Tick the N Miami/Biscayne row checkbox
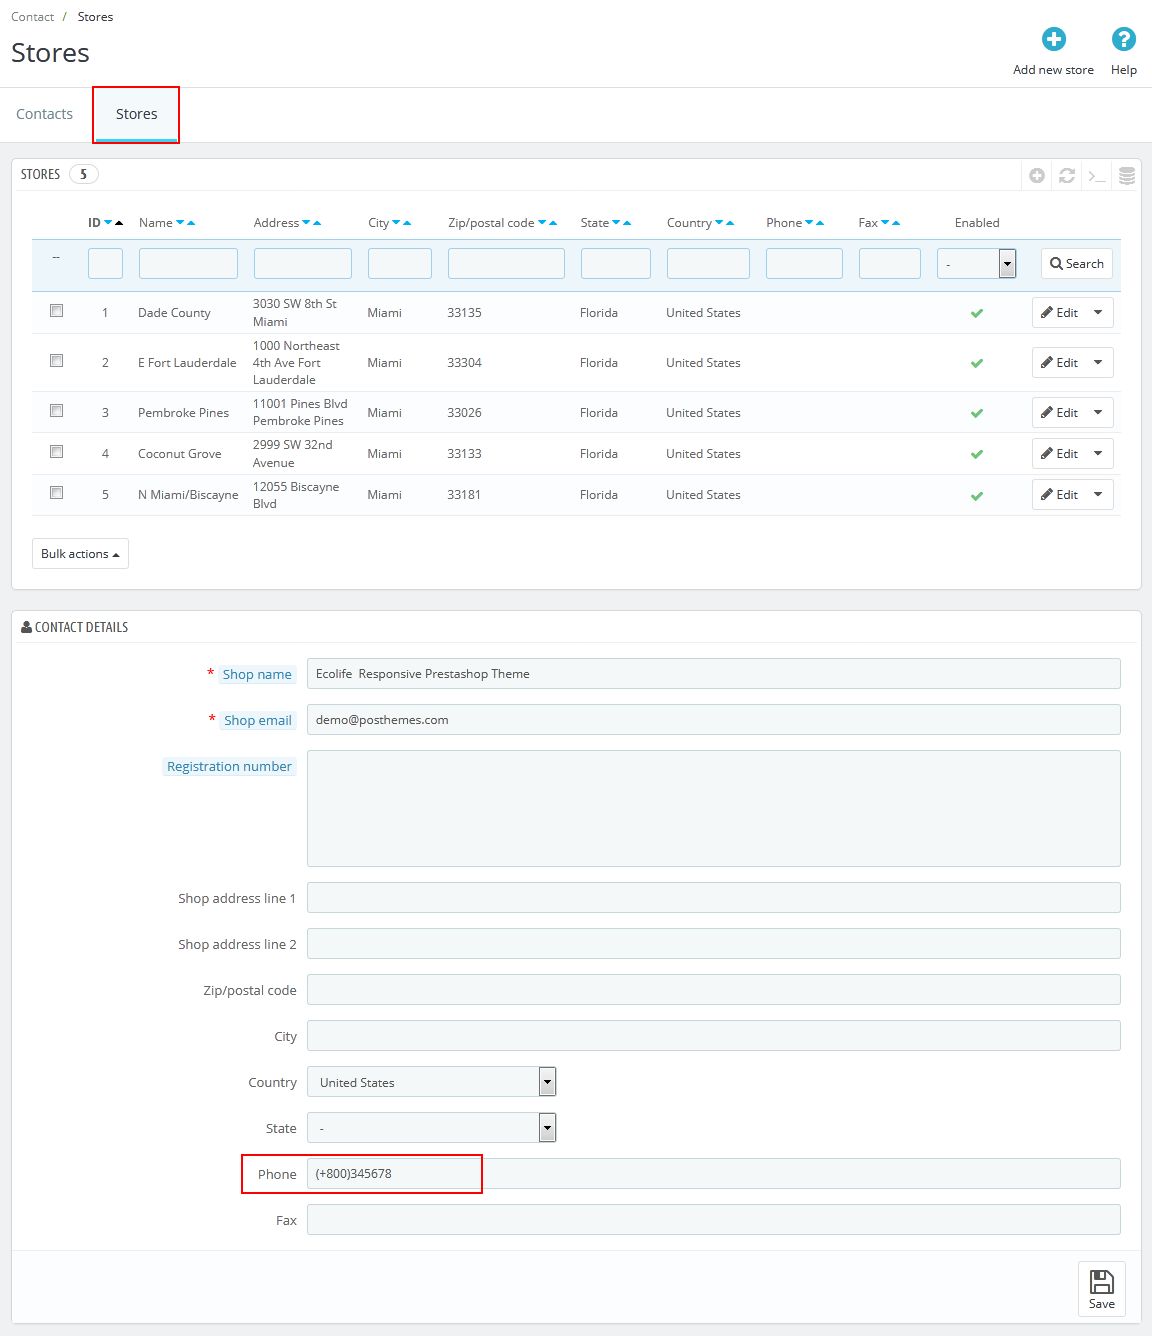Viewport: 1152px width, 1336px height. pos(57,493)
